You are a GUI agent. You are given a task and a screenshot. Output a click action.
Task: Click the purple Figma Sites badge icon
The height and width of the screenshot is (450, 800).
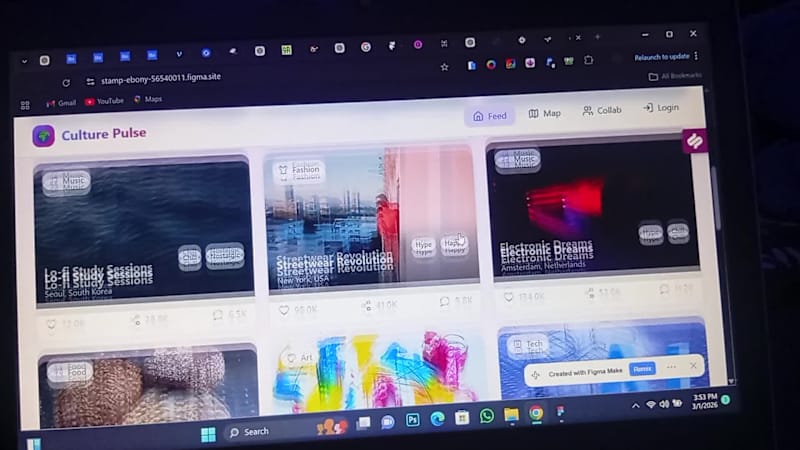(x=694, y=141)
